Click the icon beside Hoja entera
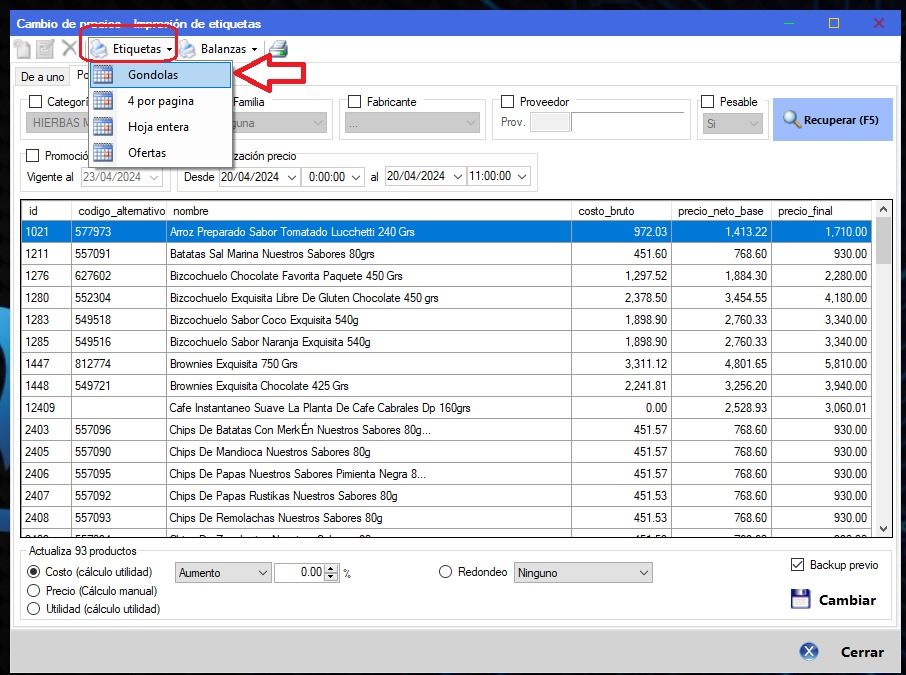 (103, 127)
